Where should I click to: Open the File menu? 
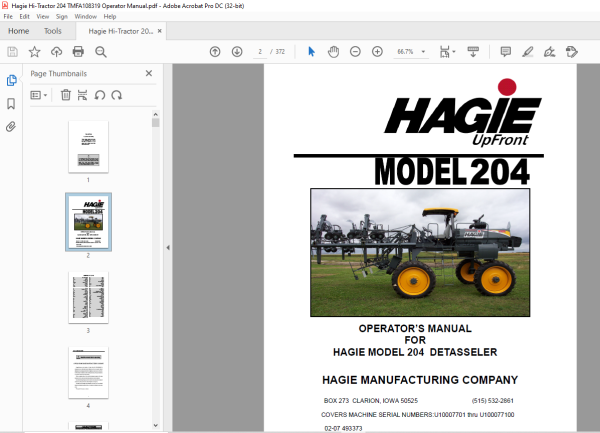click(x=8, y=16)
